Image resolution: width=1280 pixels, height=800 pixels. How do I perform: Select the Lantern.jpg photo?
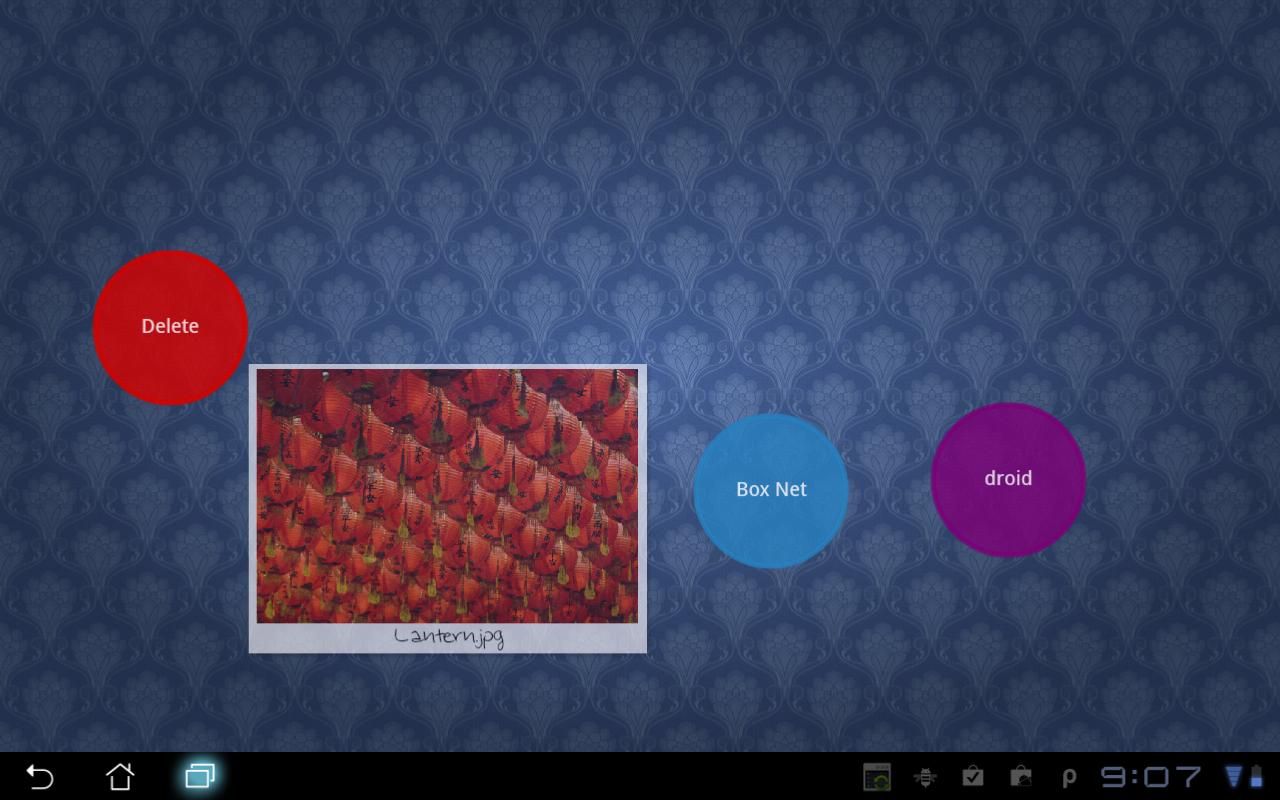[x=448, y=495]
